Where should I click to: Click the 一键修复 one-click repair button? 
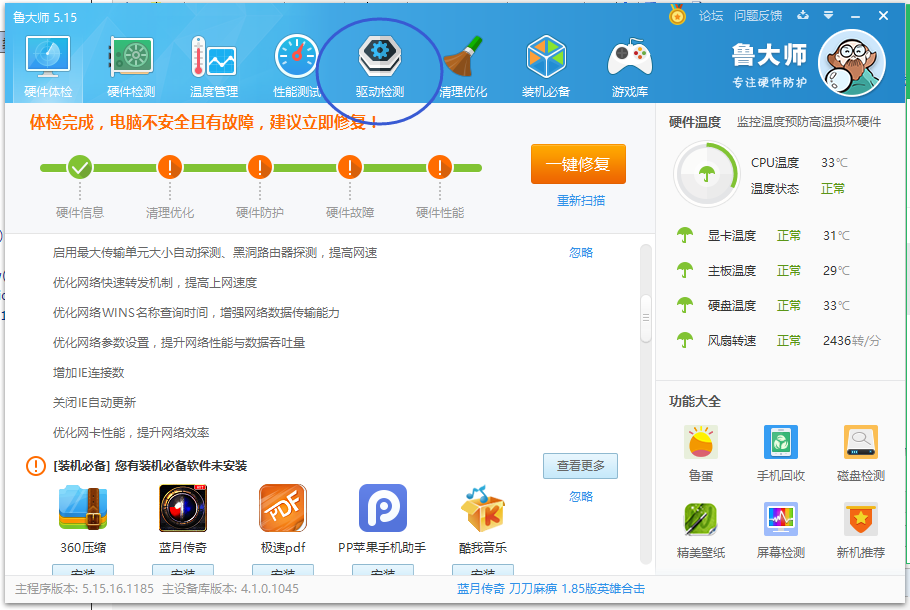pos(578,164)
